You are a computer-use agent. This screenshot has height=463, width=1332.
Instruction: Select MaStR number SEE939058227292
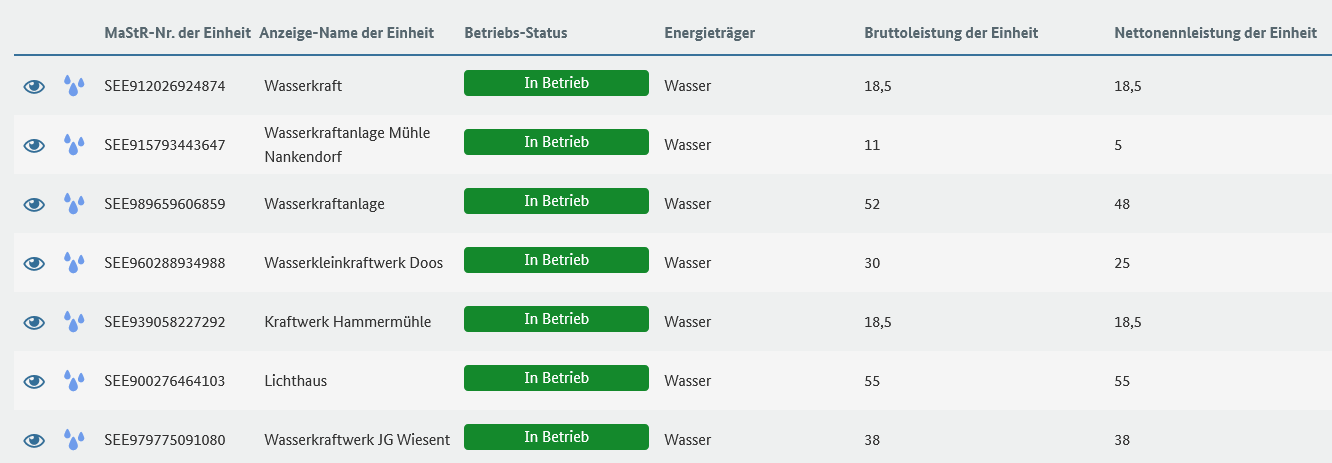tap(165, 322)
